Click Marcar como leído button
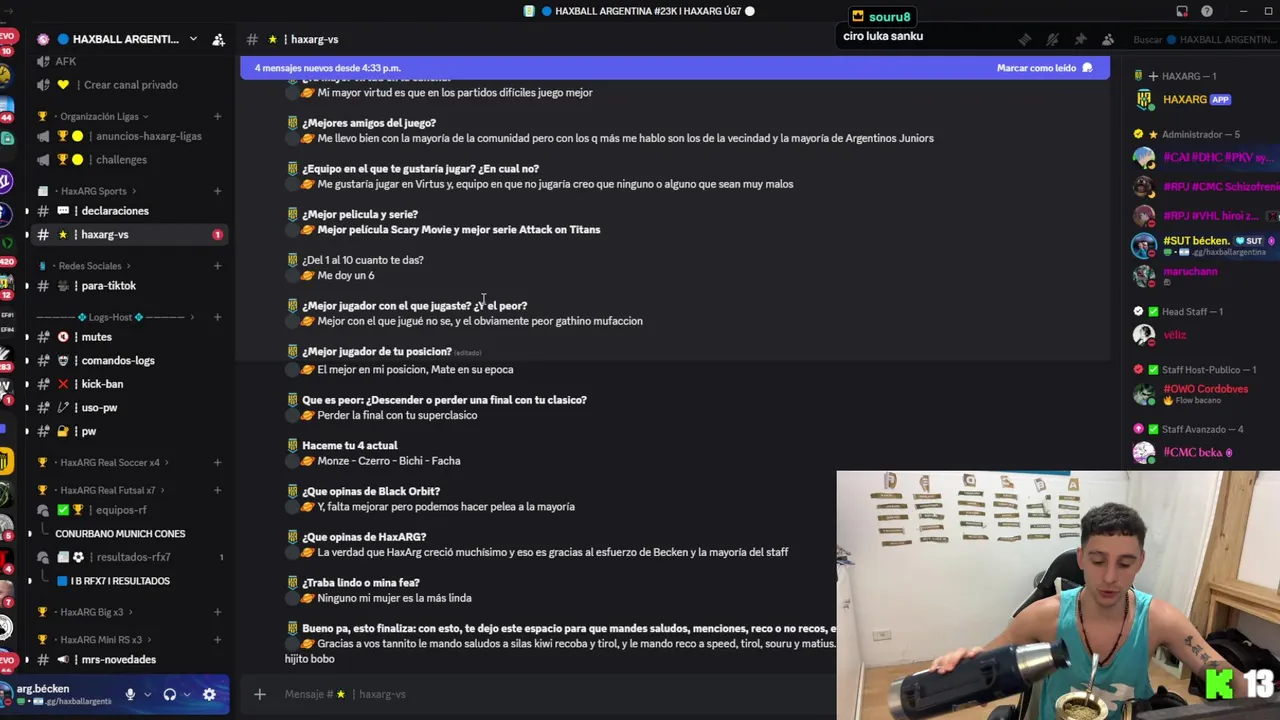Image resolution: width=1280 pixels, height=720 pixels. (1044, 68)
